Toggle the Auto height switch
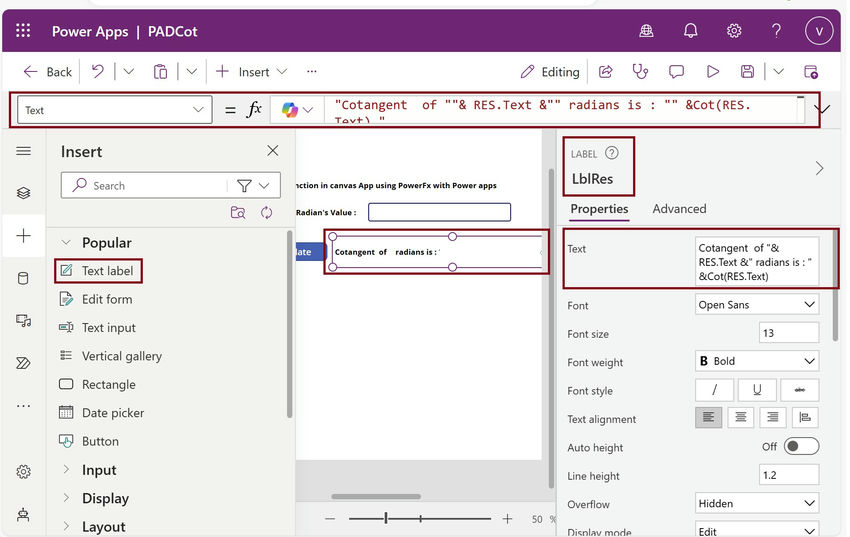 coord(801,447)
